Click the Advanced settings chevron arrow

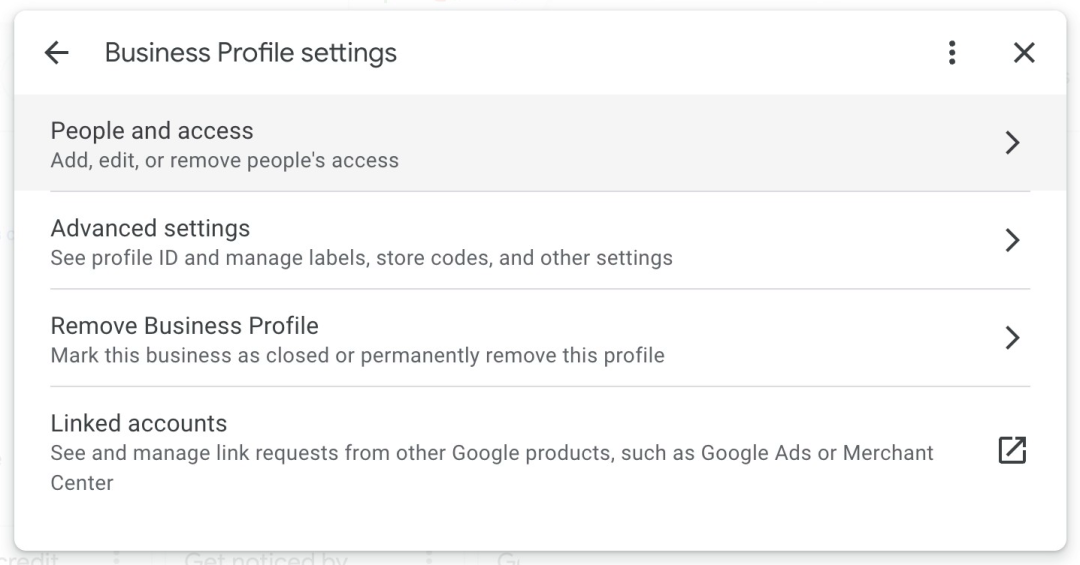click(x=1012, y=240)
